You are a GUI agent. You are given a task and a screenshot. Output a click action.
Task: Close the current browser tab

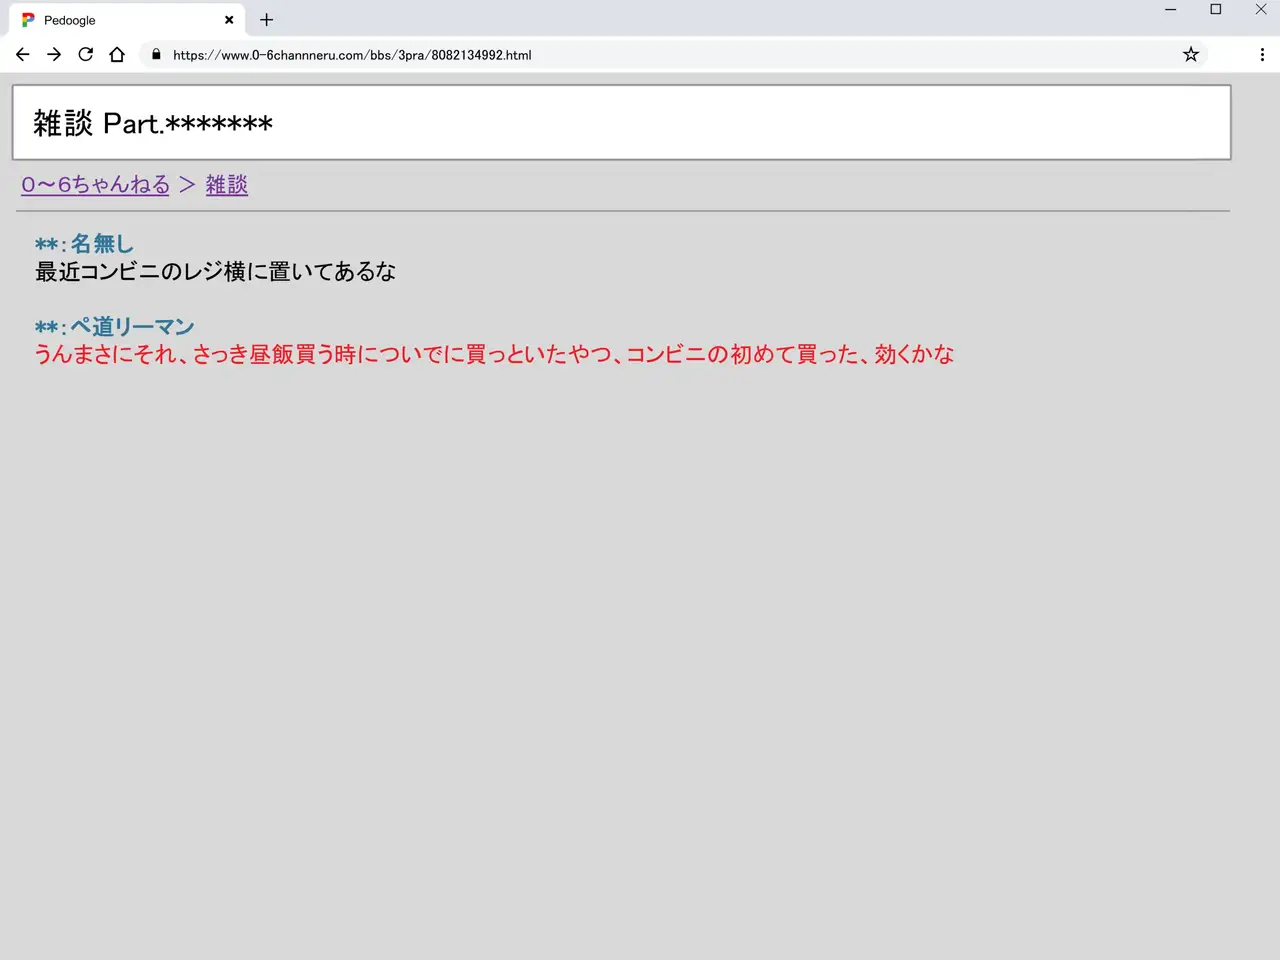tap(229, 20)
